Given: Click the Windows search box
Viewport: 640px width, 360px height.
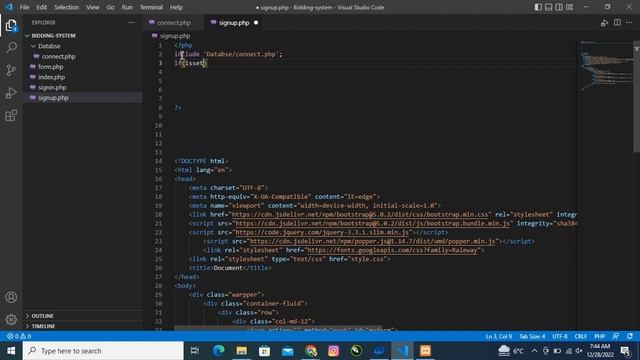Looking at the screenshot, I should point(103,351).
